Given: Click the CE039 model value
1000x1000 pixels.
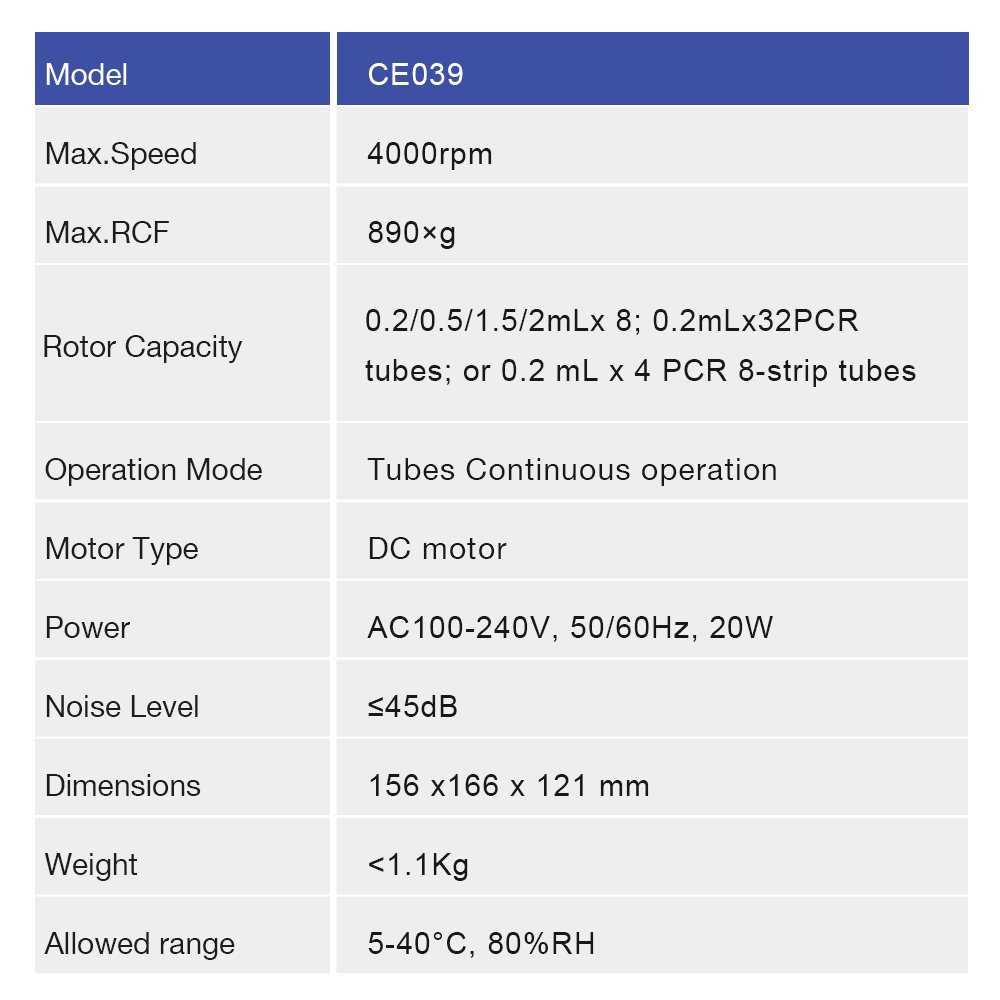Looking at the screenshot, I should pyautogui.click(x=416, y=74).
